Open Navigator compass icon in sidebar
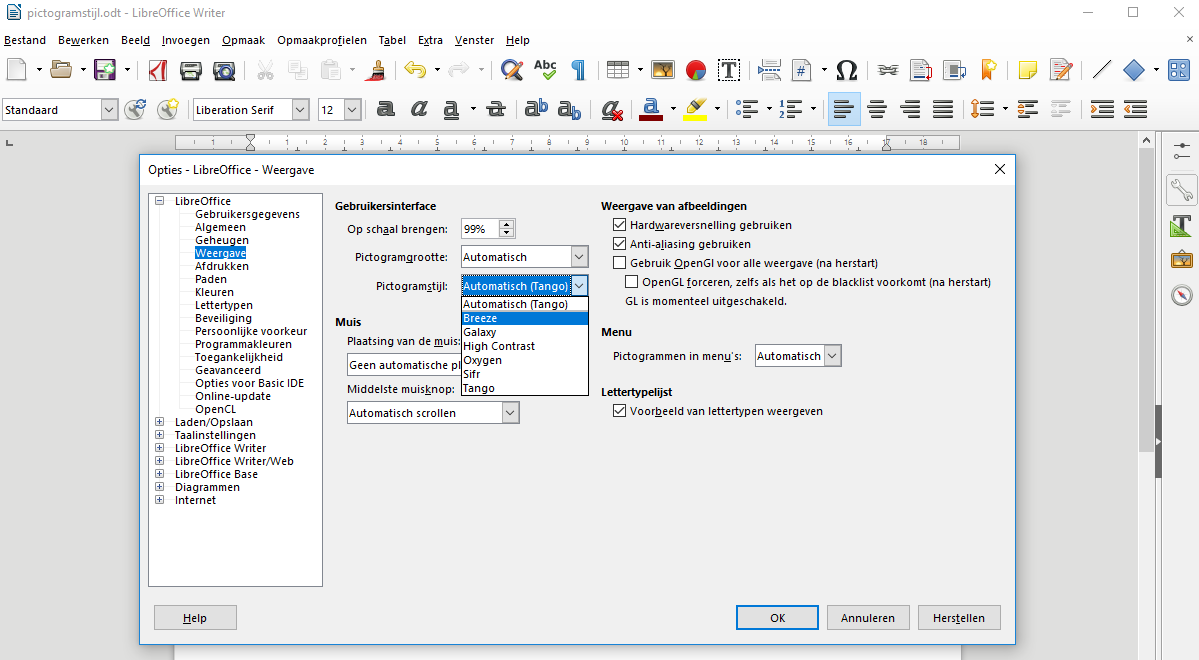This screenshot has height=660, width=1199. point(1182,295)
